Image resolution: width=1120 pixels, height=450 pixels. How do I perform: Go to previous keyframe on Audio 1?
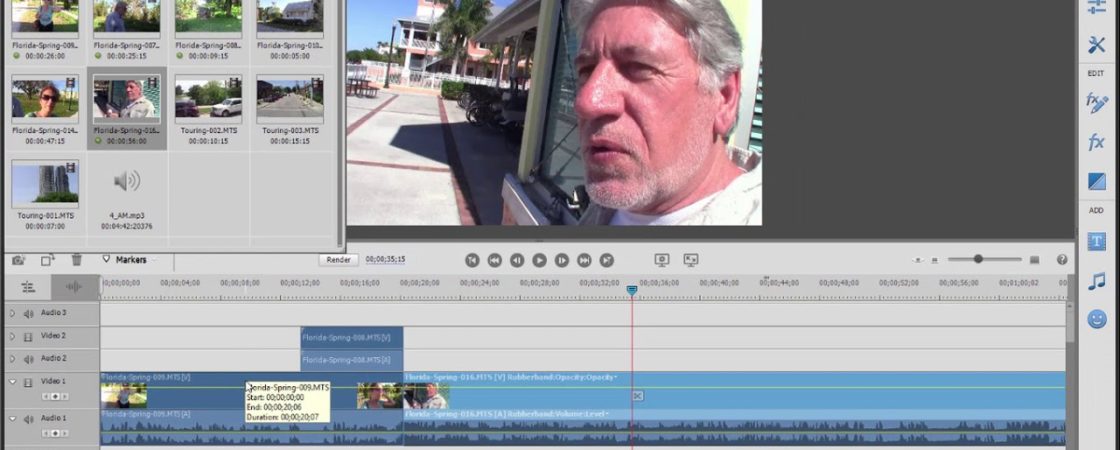pyautogui.click(x=46, y=434)
